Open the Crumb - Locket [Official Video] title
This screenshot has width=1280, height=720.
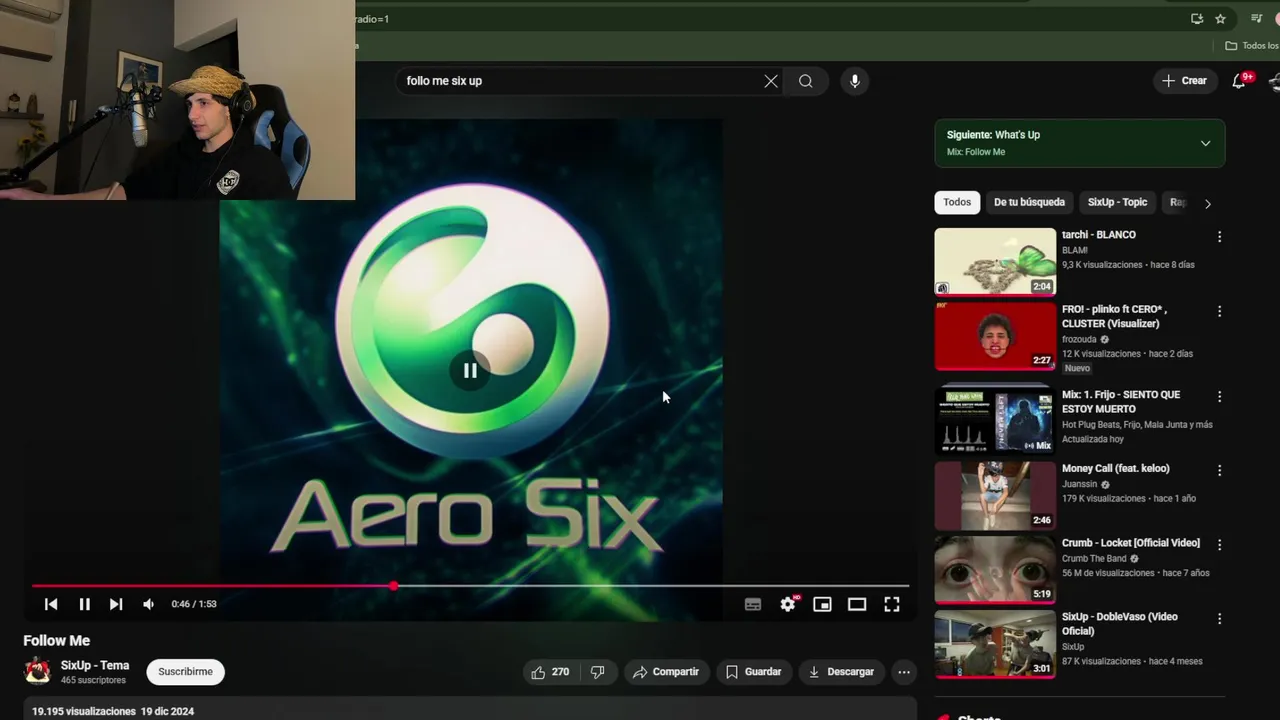click(x=1131, y=543)
